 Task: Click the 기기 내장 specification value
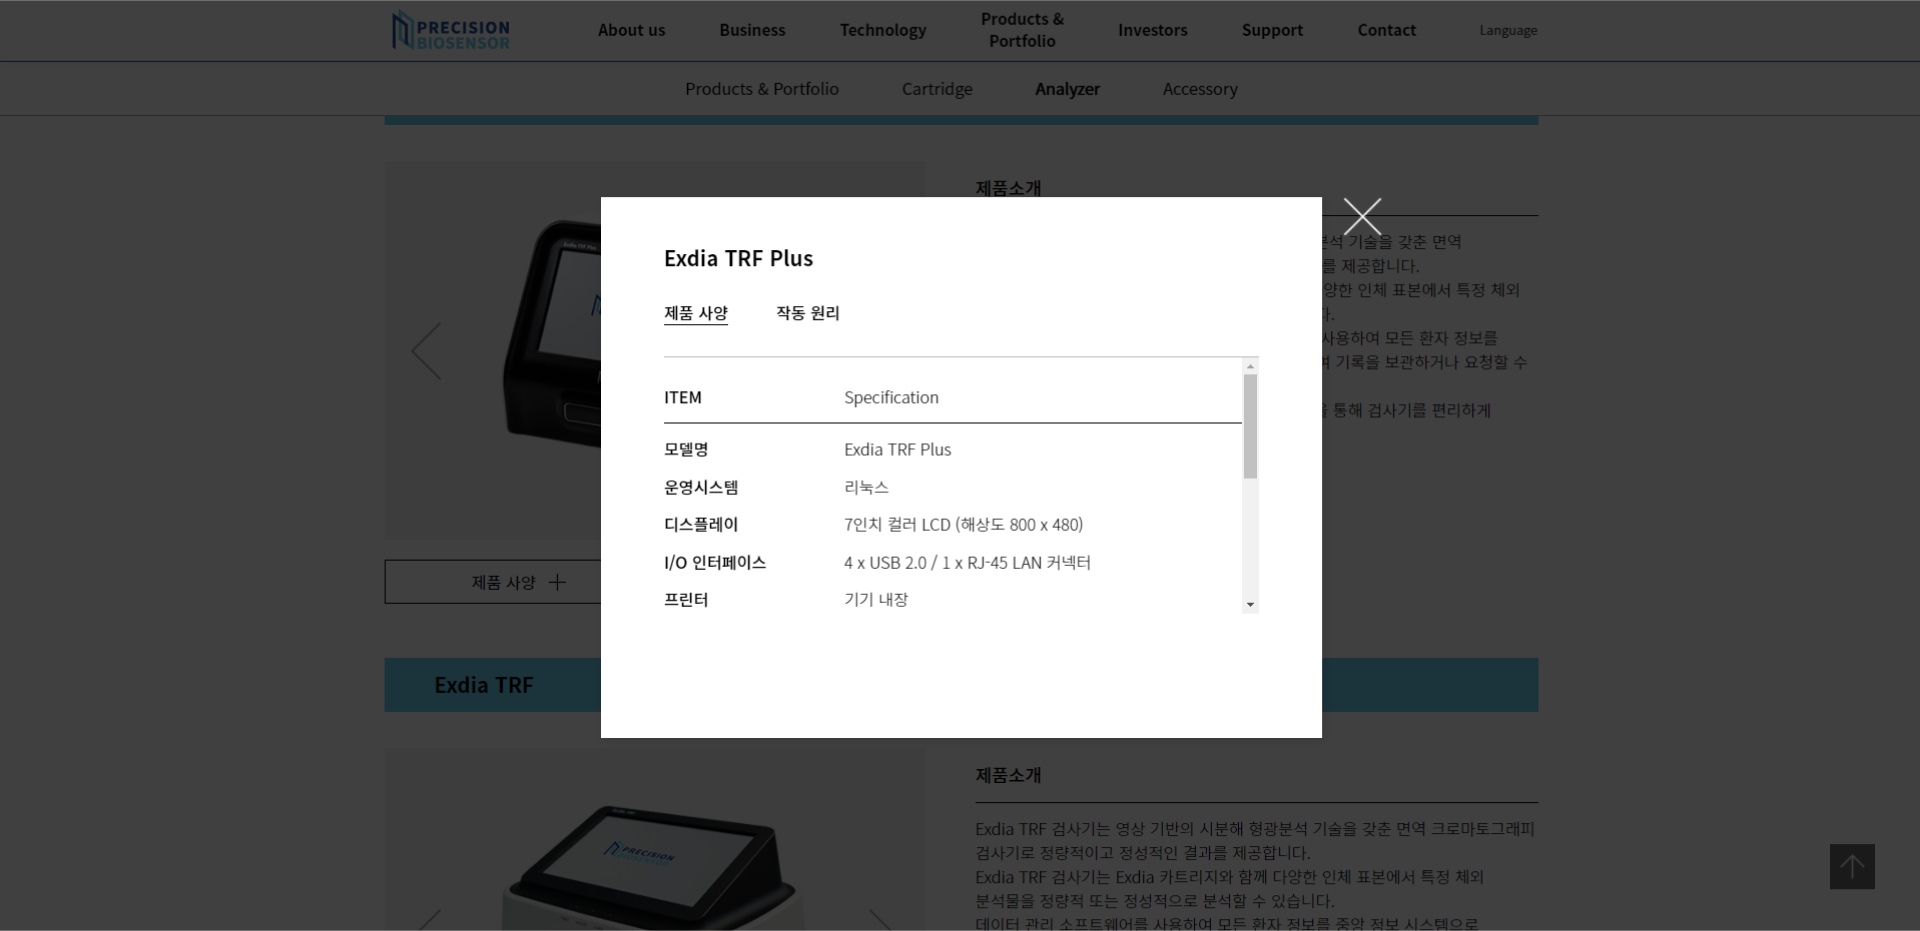click(x=876, y=600)
